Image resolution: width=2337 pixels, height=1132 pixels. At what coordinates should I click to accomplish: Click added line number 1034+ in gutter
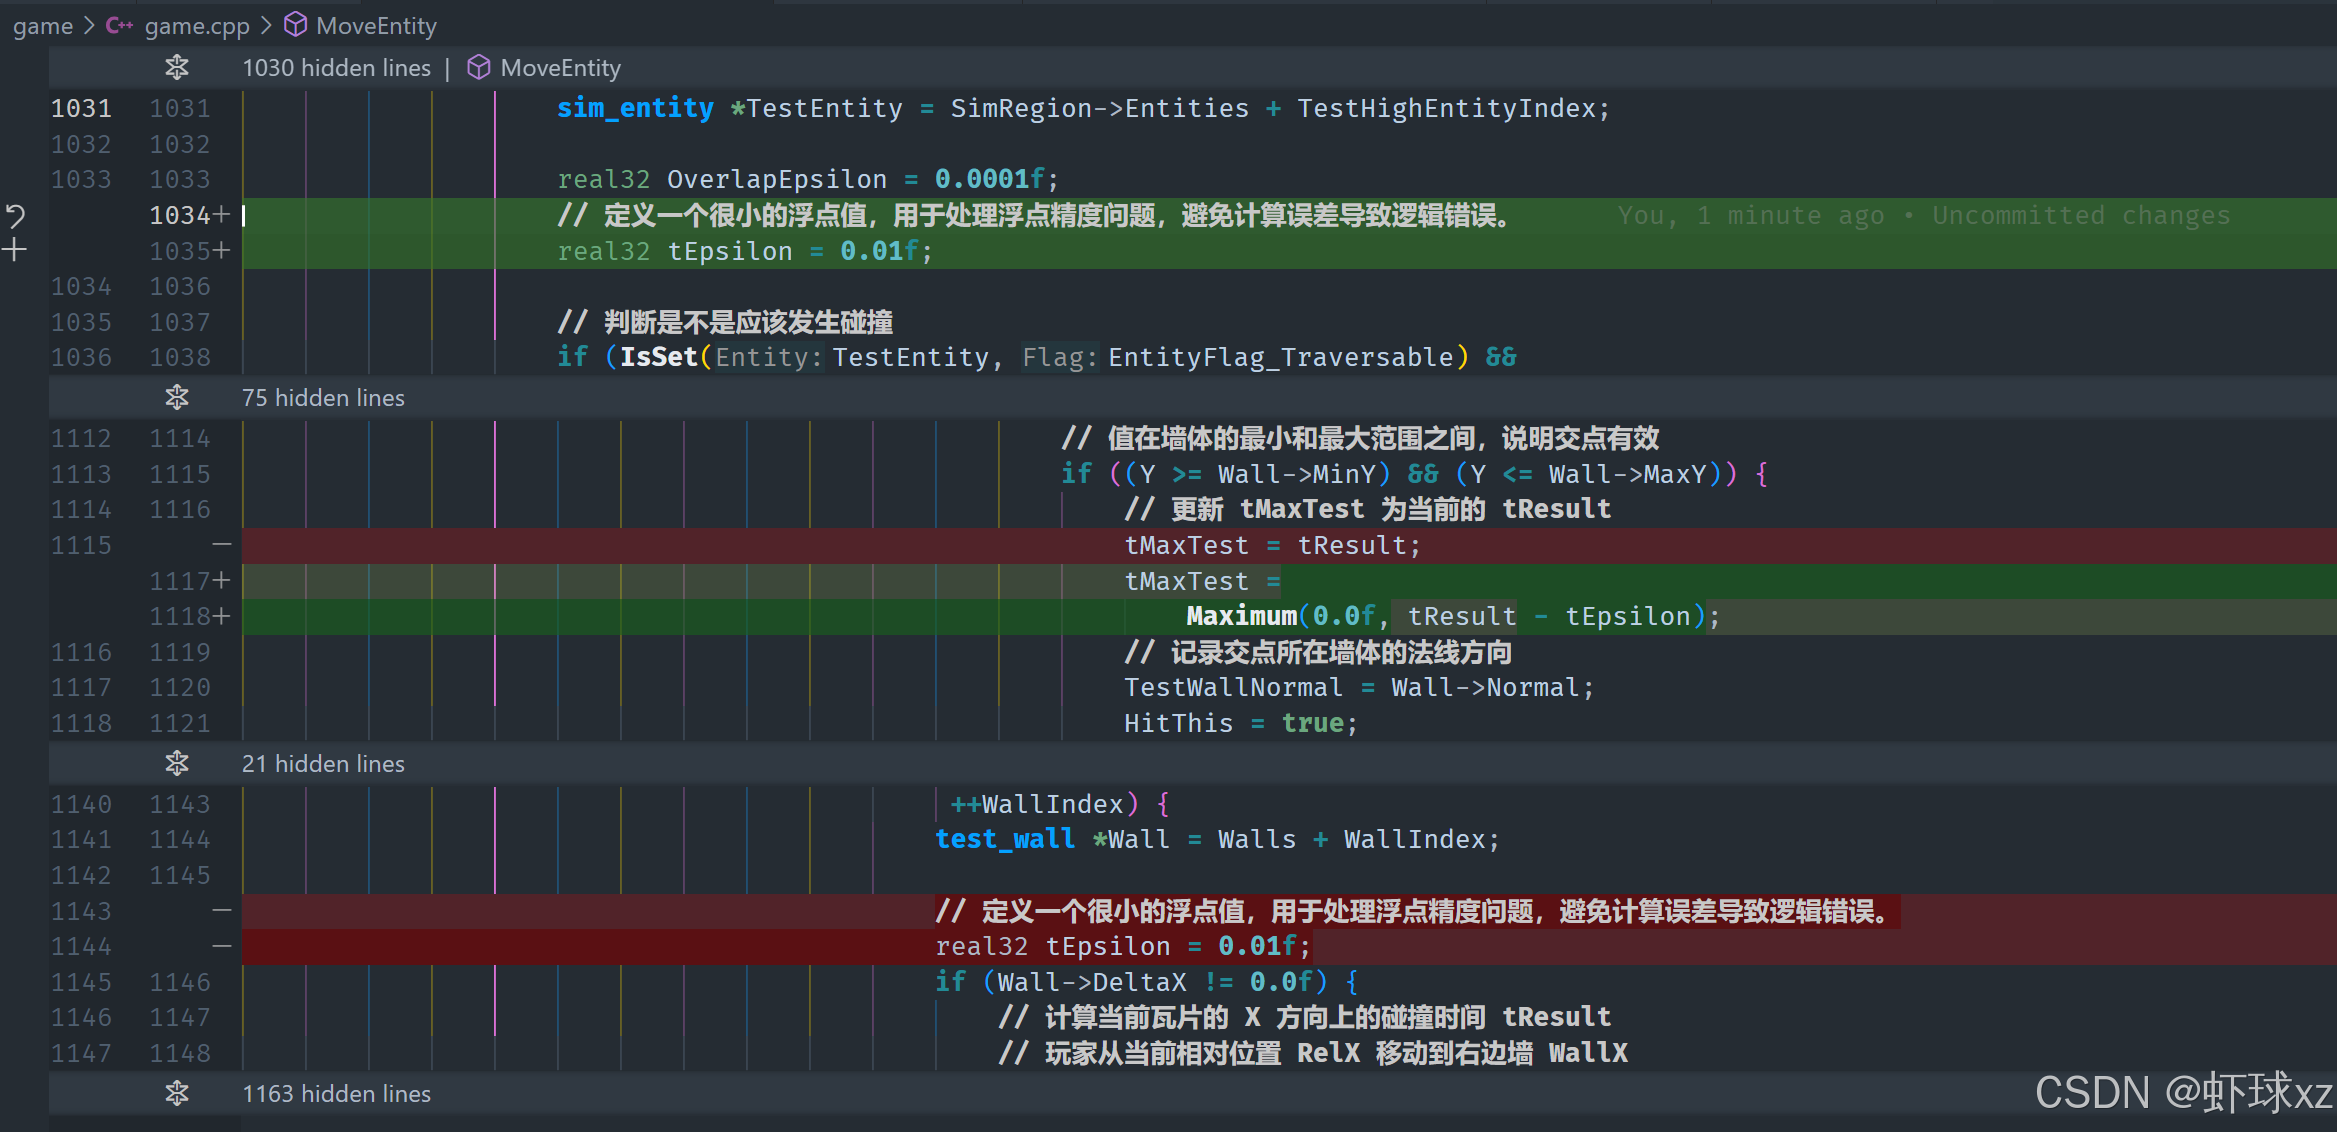[x=190, y=215]
